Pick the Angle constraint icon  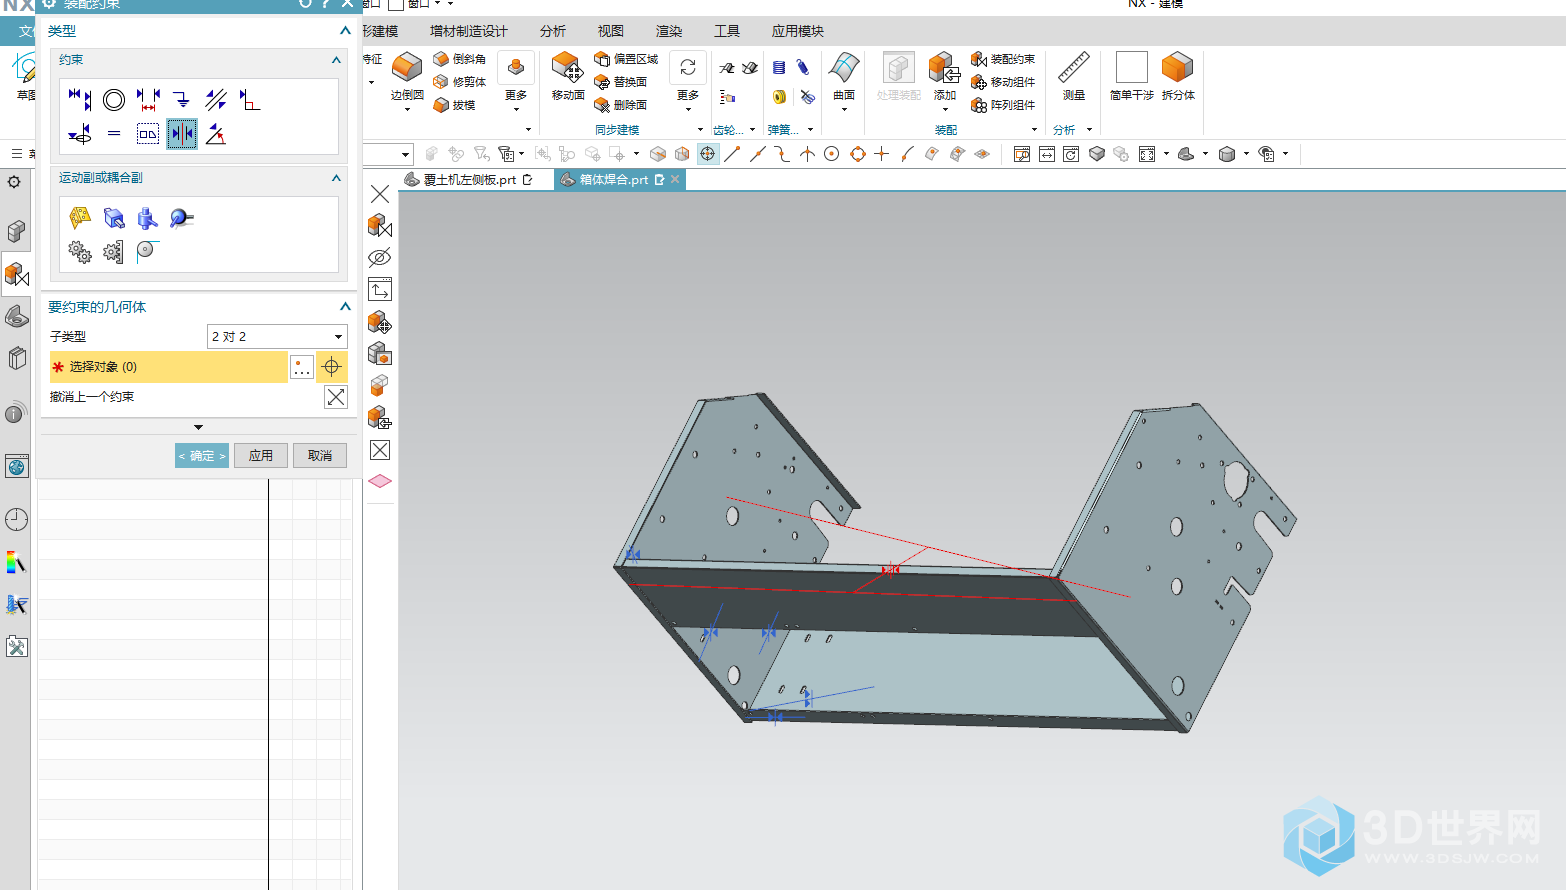coord(216,134)
